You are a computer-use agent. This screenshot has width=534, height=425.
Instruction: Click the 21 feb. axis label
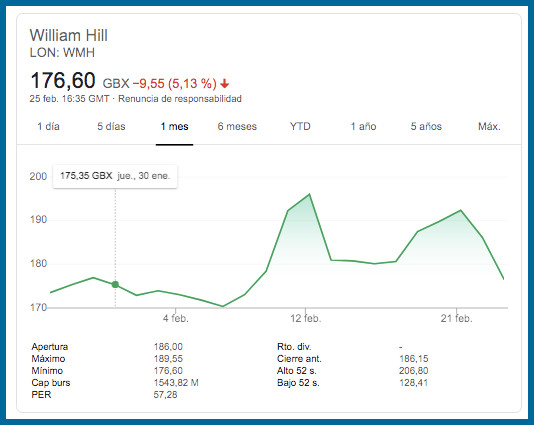point(457,318)
